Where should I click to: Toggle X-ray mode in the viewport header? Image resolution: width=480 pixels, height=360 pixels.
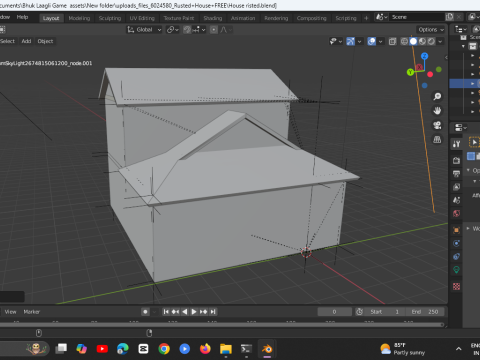tap(392, 41)
